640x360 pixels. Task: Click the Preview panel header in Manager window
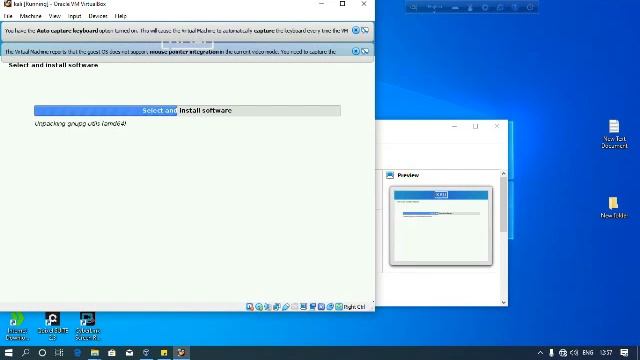pyautogui.click(x=408, y=175)
